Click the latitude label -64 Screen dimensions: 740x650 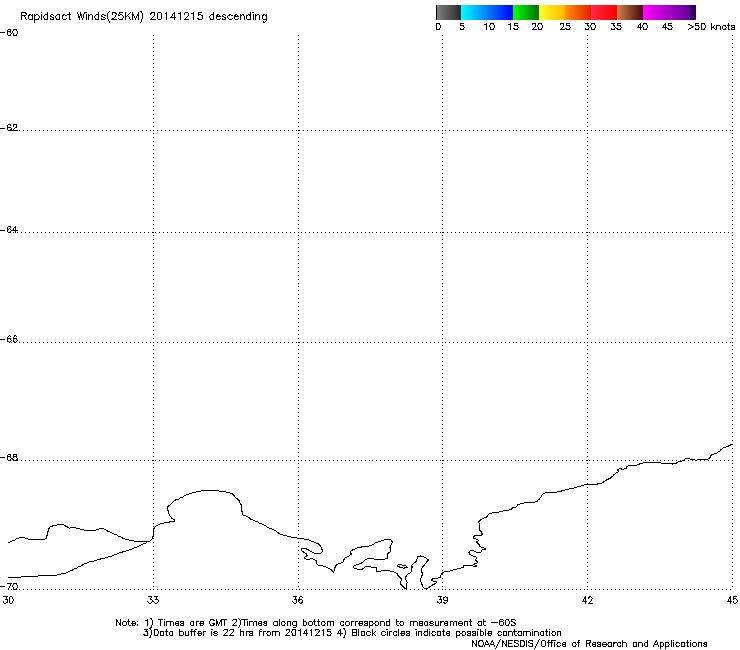9,230
